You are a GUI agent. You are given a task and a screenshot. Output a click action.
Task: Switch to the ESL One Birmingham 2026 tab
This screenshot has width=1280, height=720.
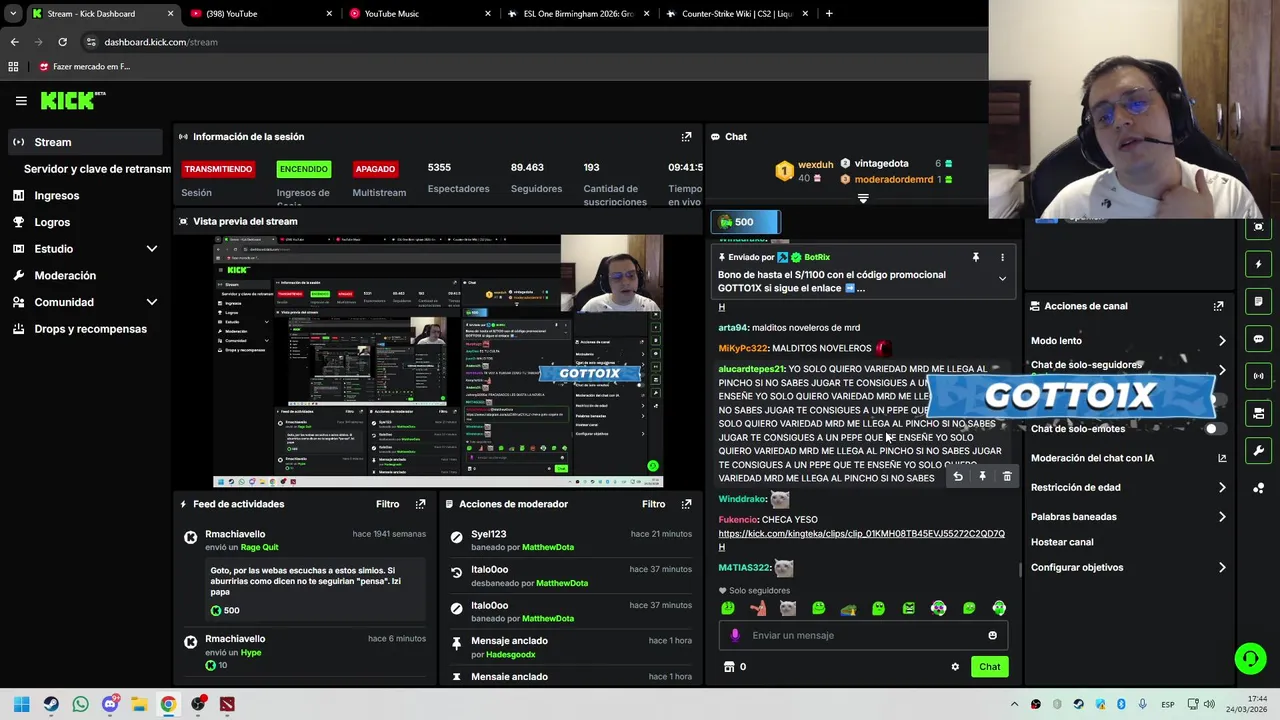(x=578, y=14)
